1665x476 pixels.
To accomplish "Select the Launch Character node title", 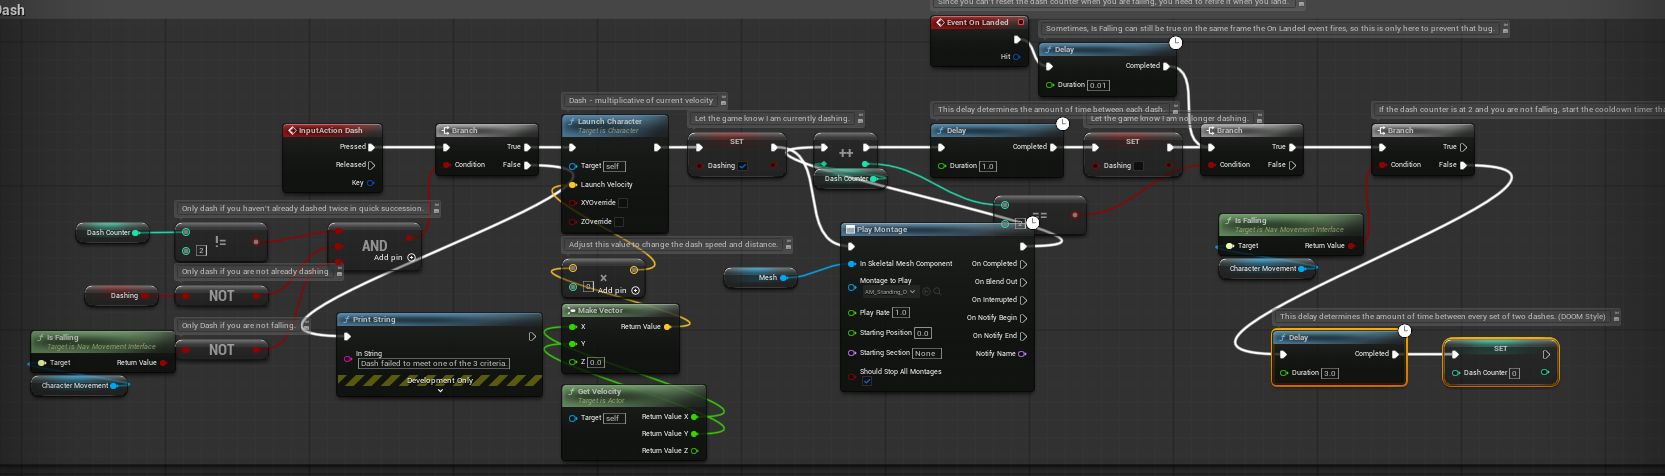I will (609, 121).
